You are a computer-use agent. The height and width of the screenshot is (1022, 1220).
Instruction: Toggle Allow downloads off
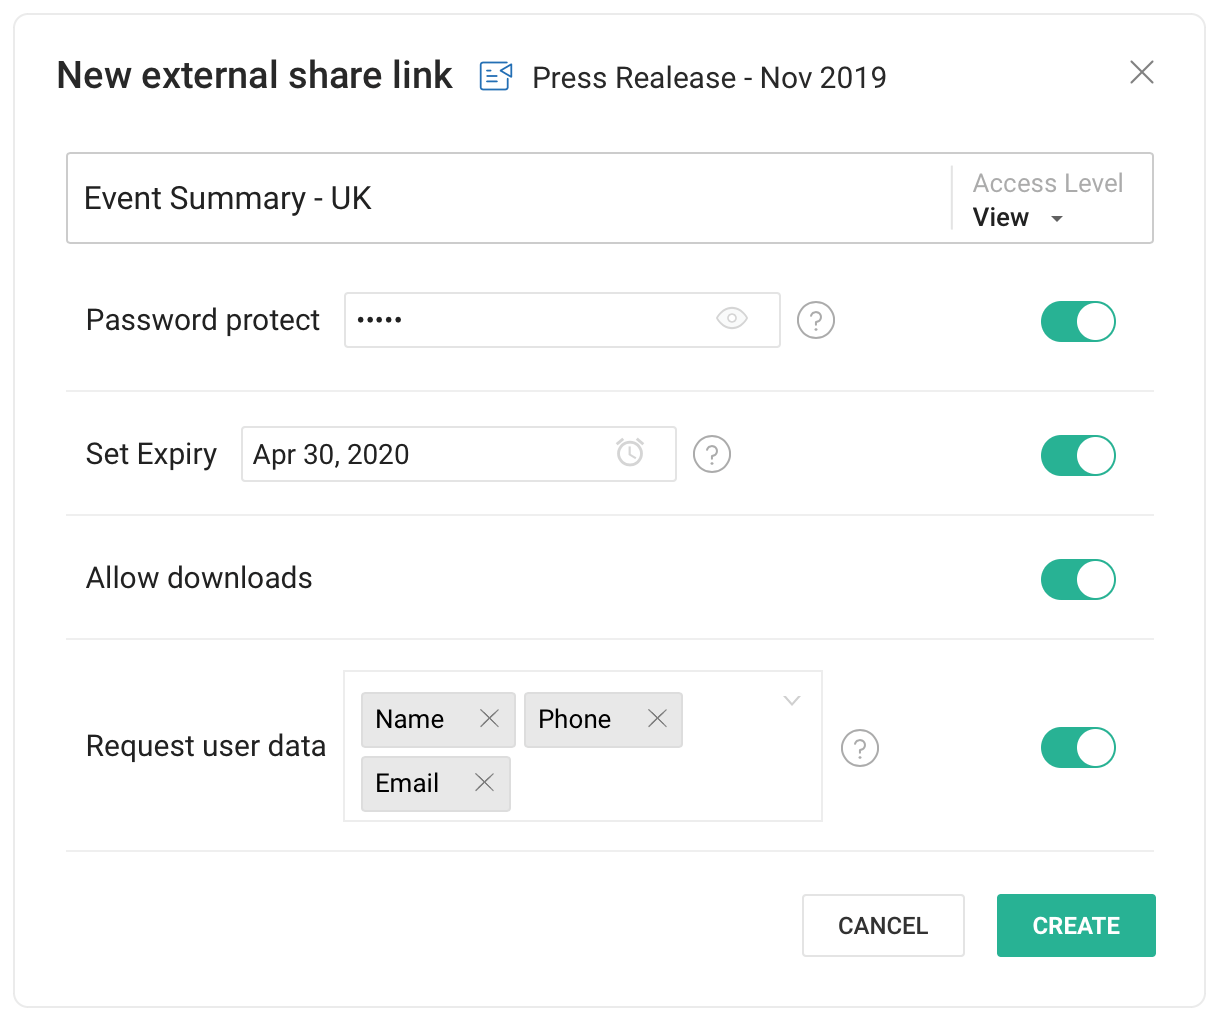click(x=1078, y=580)
